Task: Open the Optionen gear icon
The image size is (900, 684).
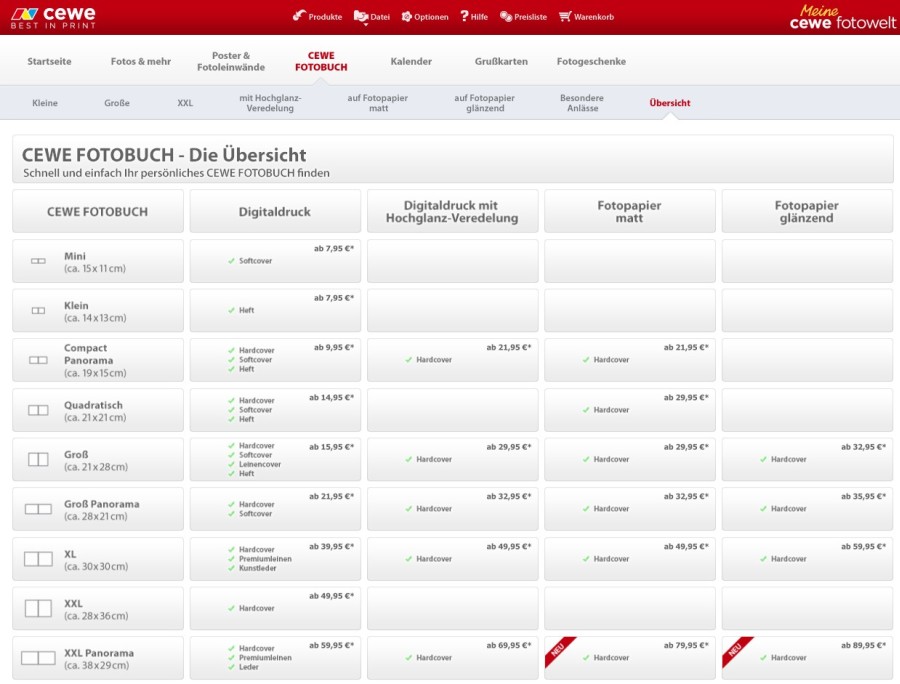Action: pyautogui.click(x=407, y=17)
